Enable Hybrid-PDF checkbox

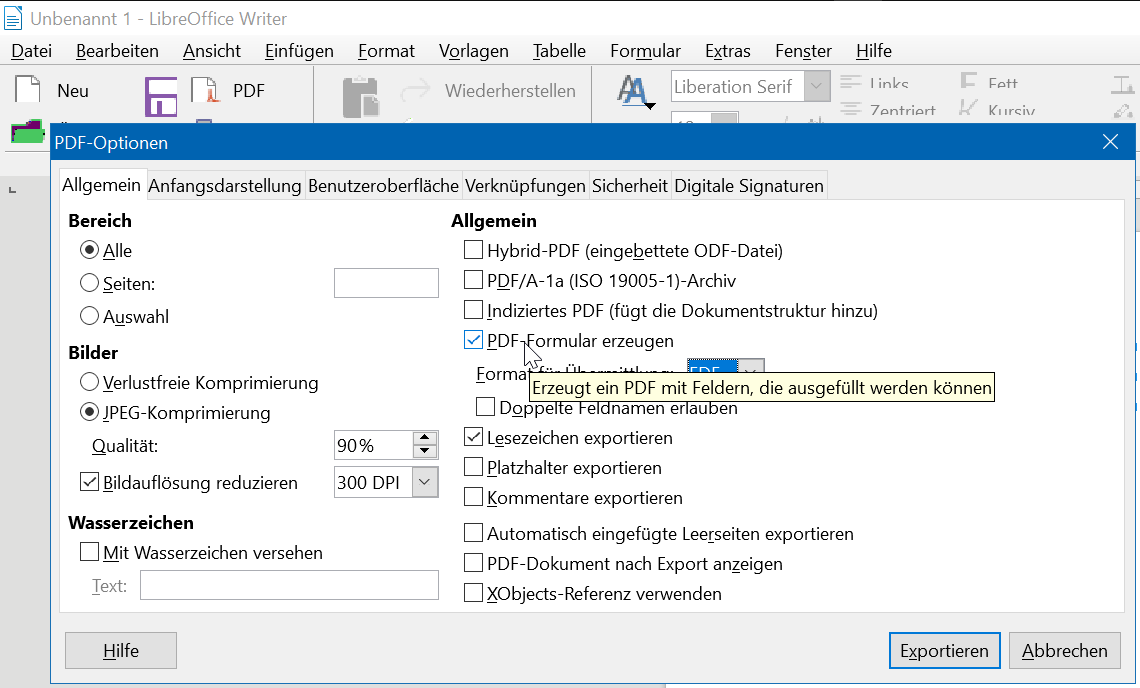(473, 249)
